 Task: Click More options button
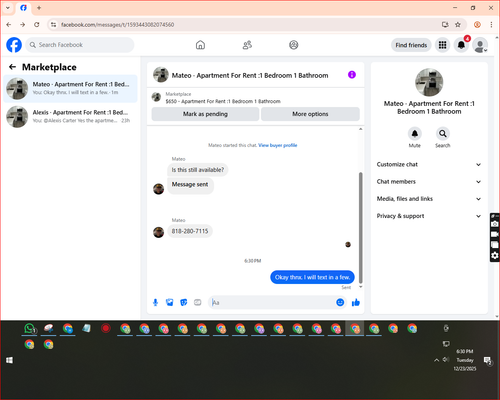pyautogui.click(x=310, y=114)
